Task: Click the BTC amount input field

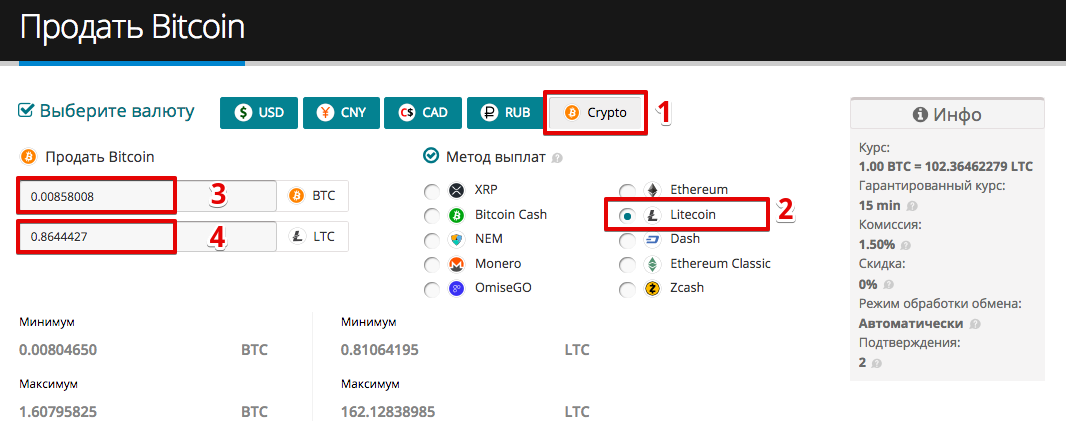Action: (148, 196)
